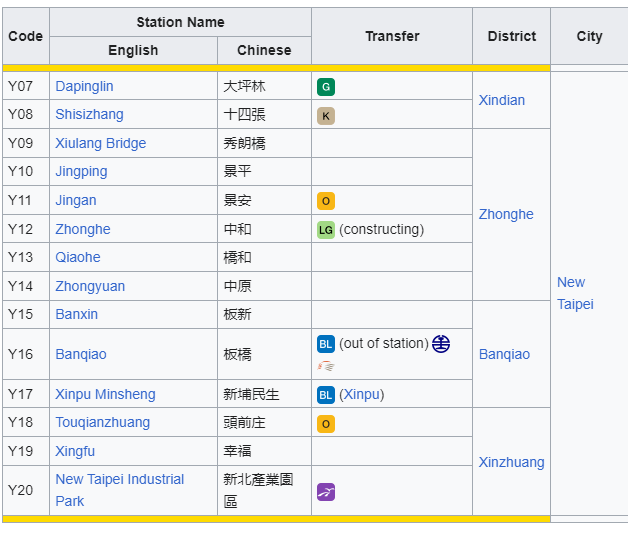The width and height of the screenshot is (628, 540).
Task: Open the orange O icon in Touqianzhuang row
Action: pos(325,424)
